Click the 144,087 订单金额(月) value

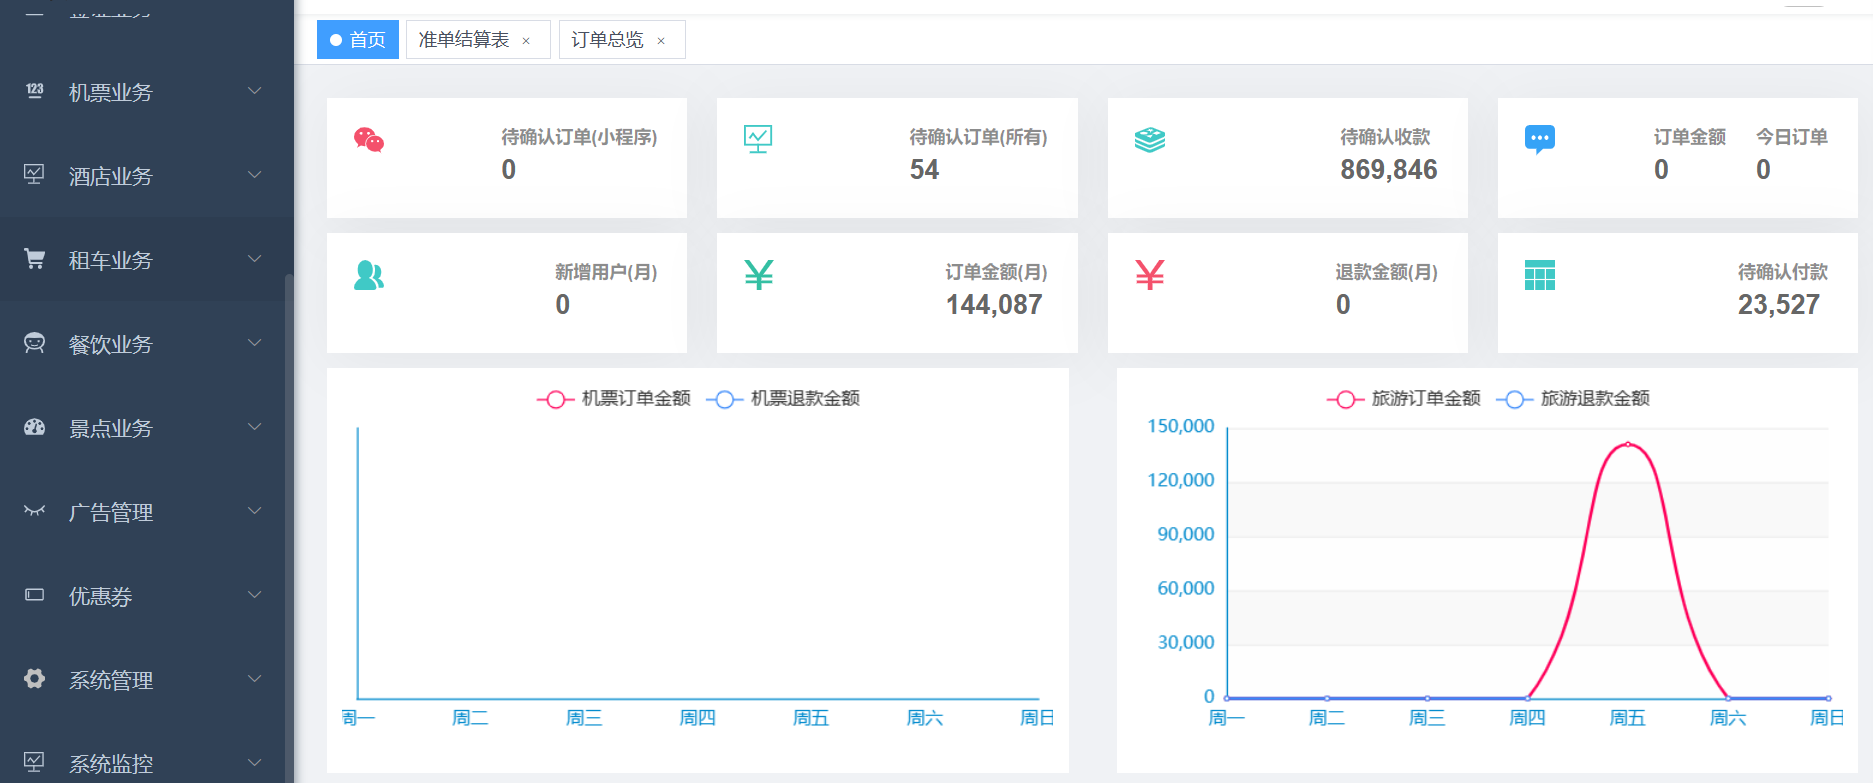coord(994,305)
